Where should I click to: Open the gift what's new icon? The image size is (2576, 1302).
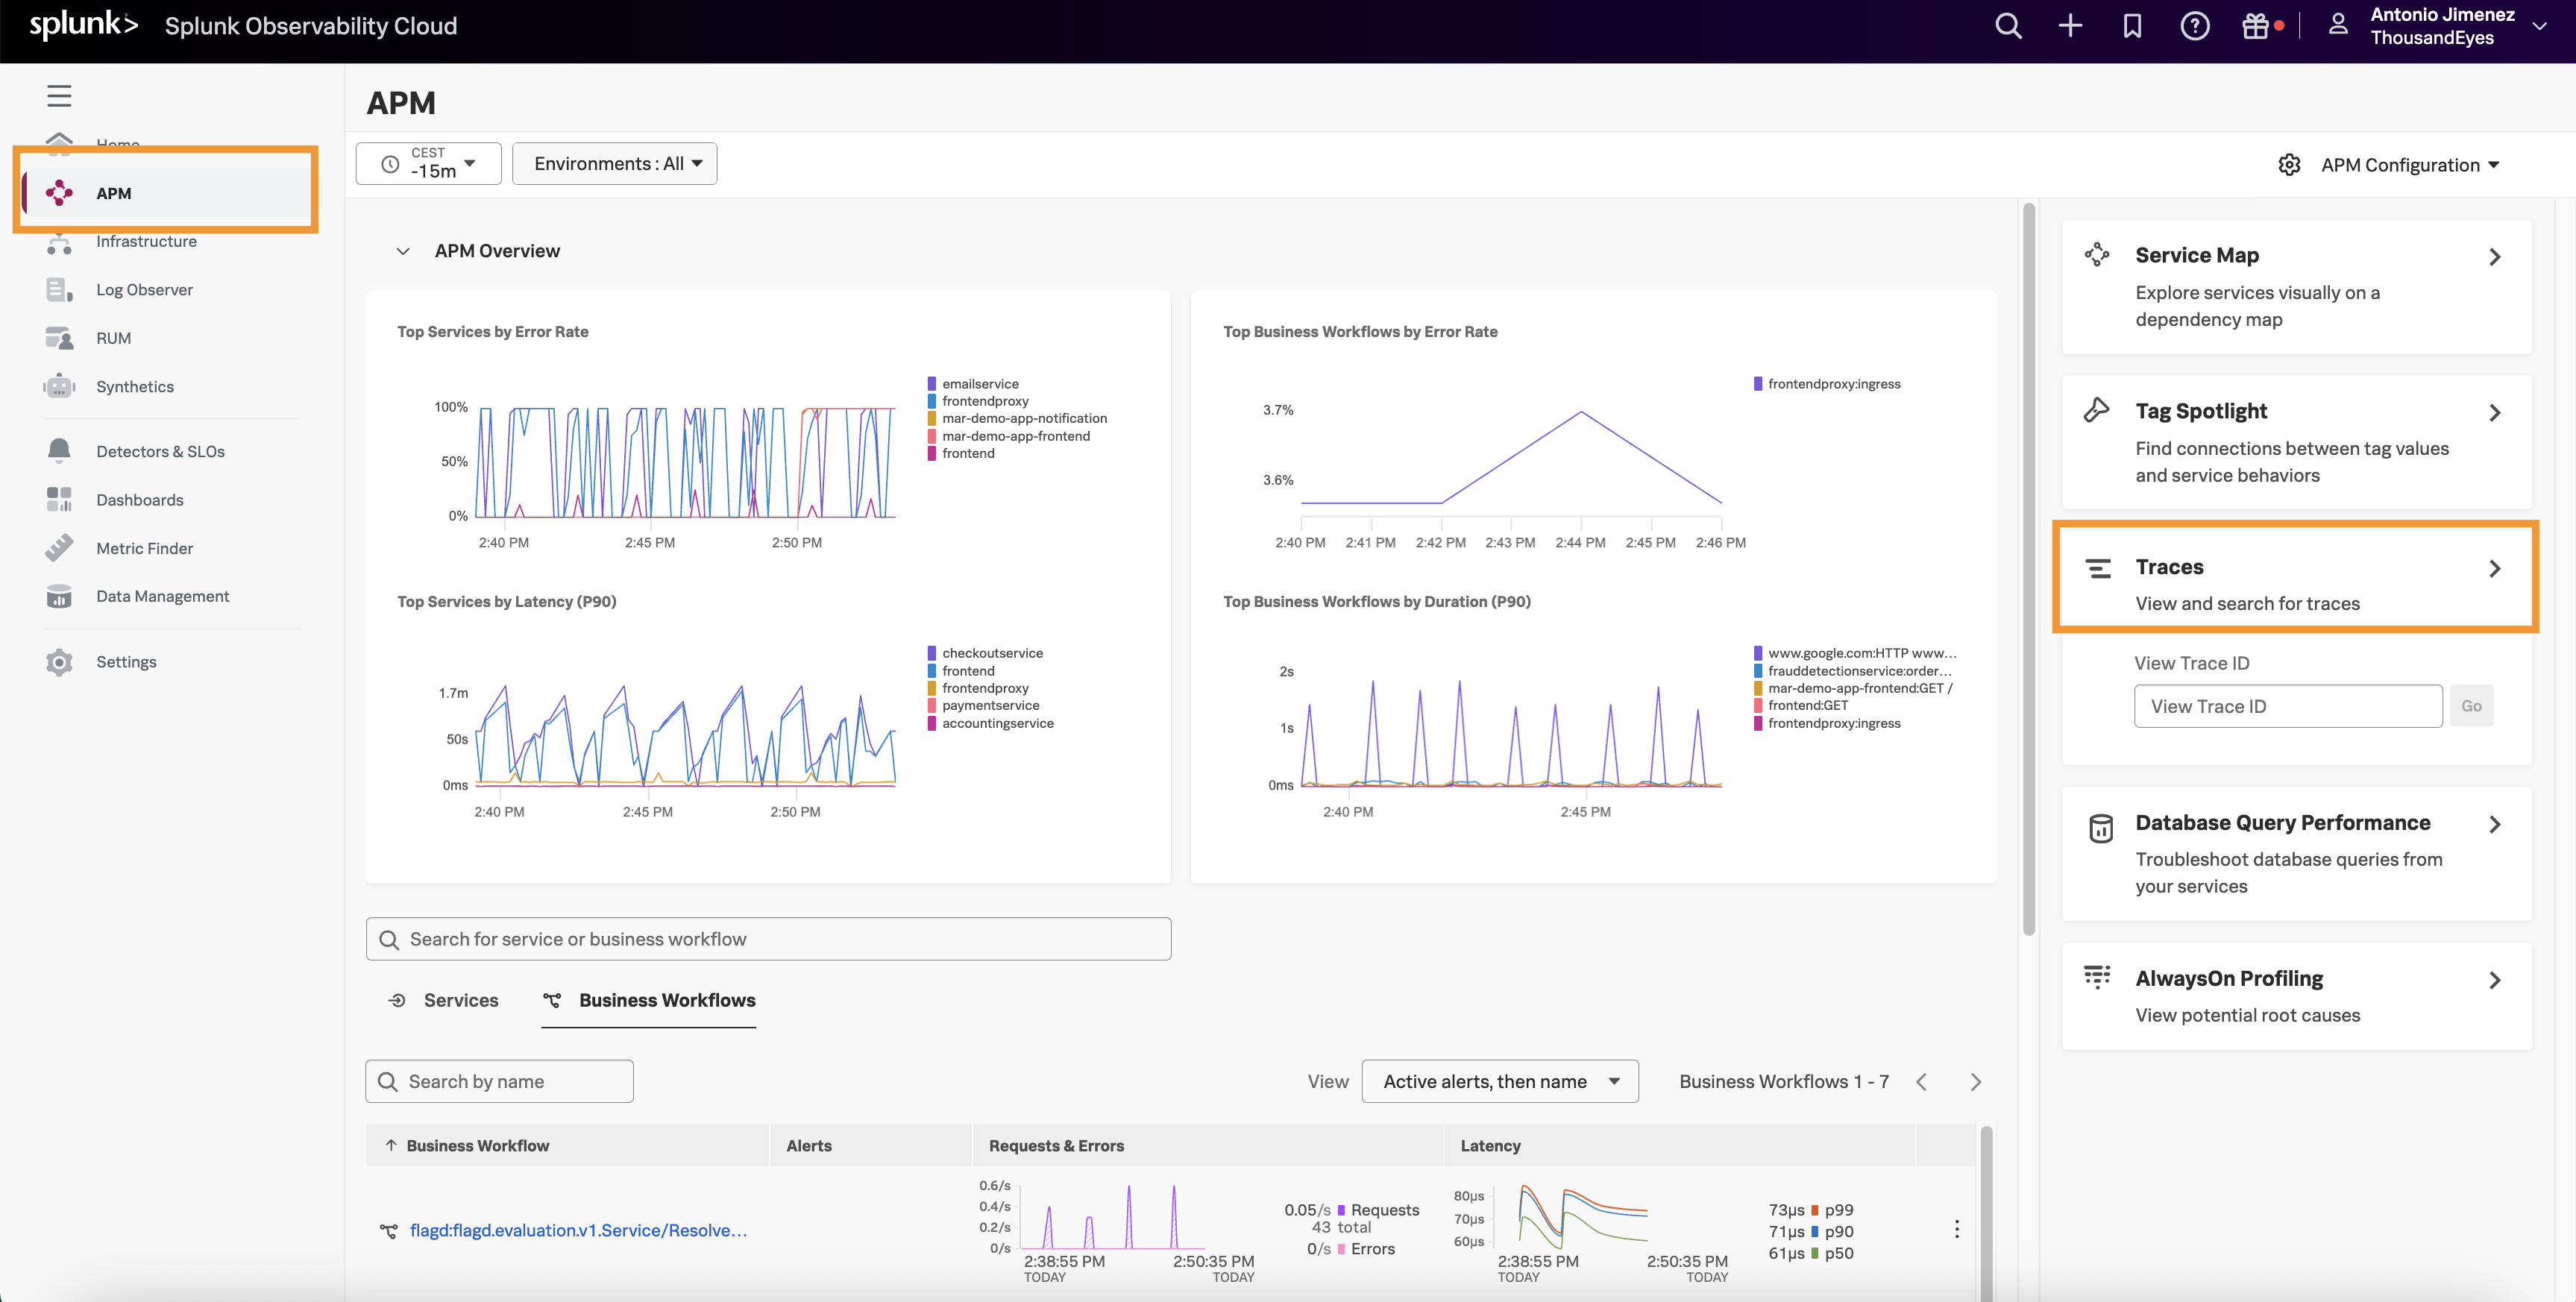pos(2255,26)
